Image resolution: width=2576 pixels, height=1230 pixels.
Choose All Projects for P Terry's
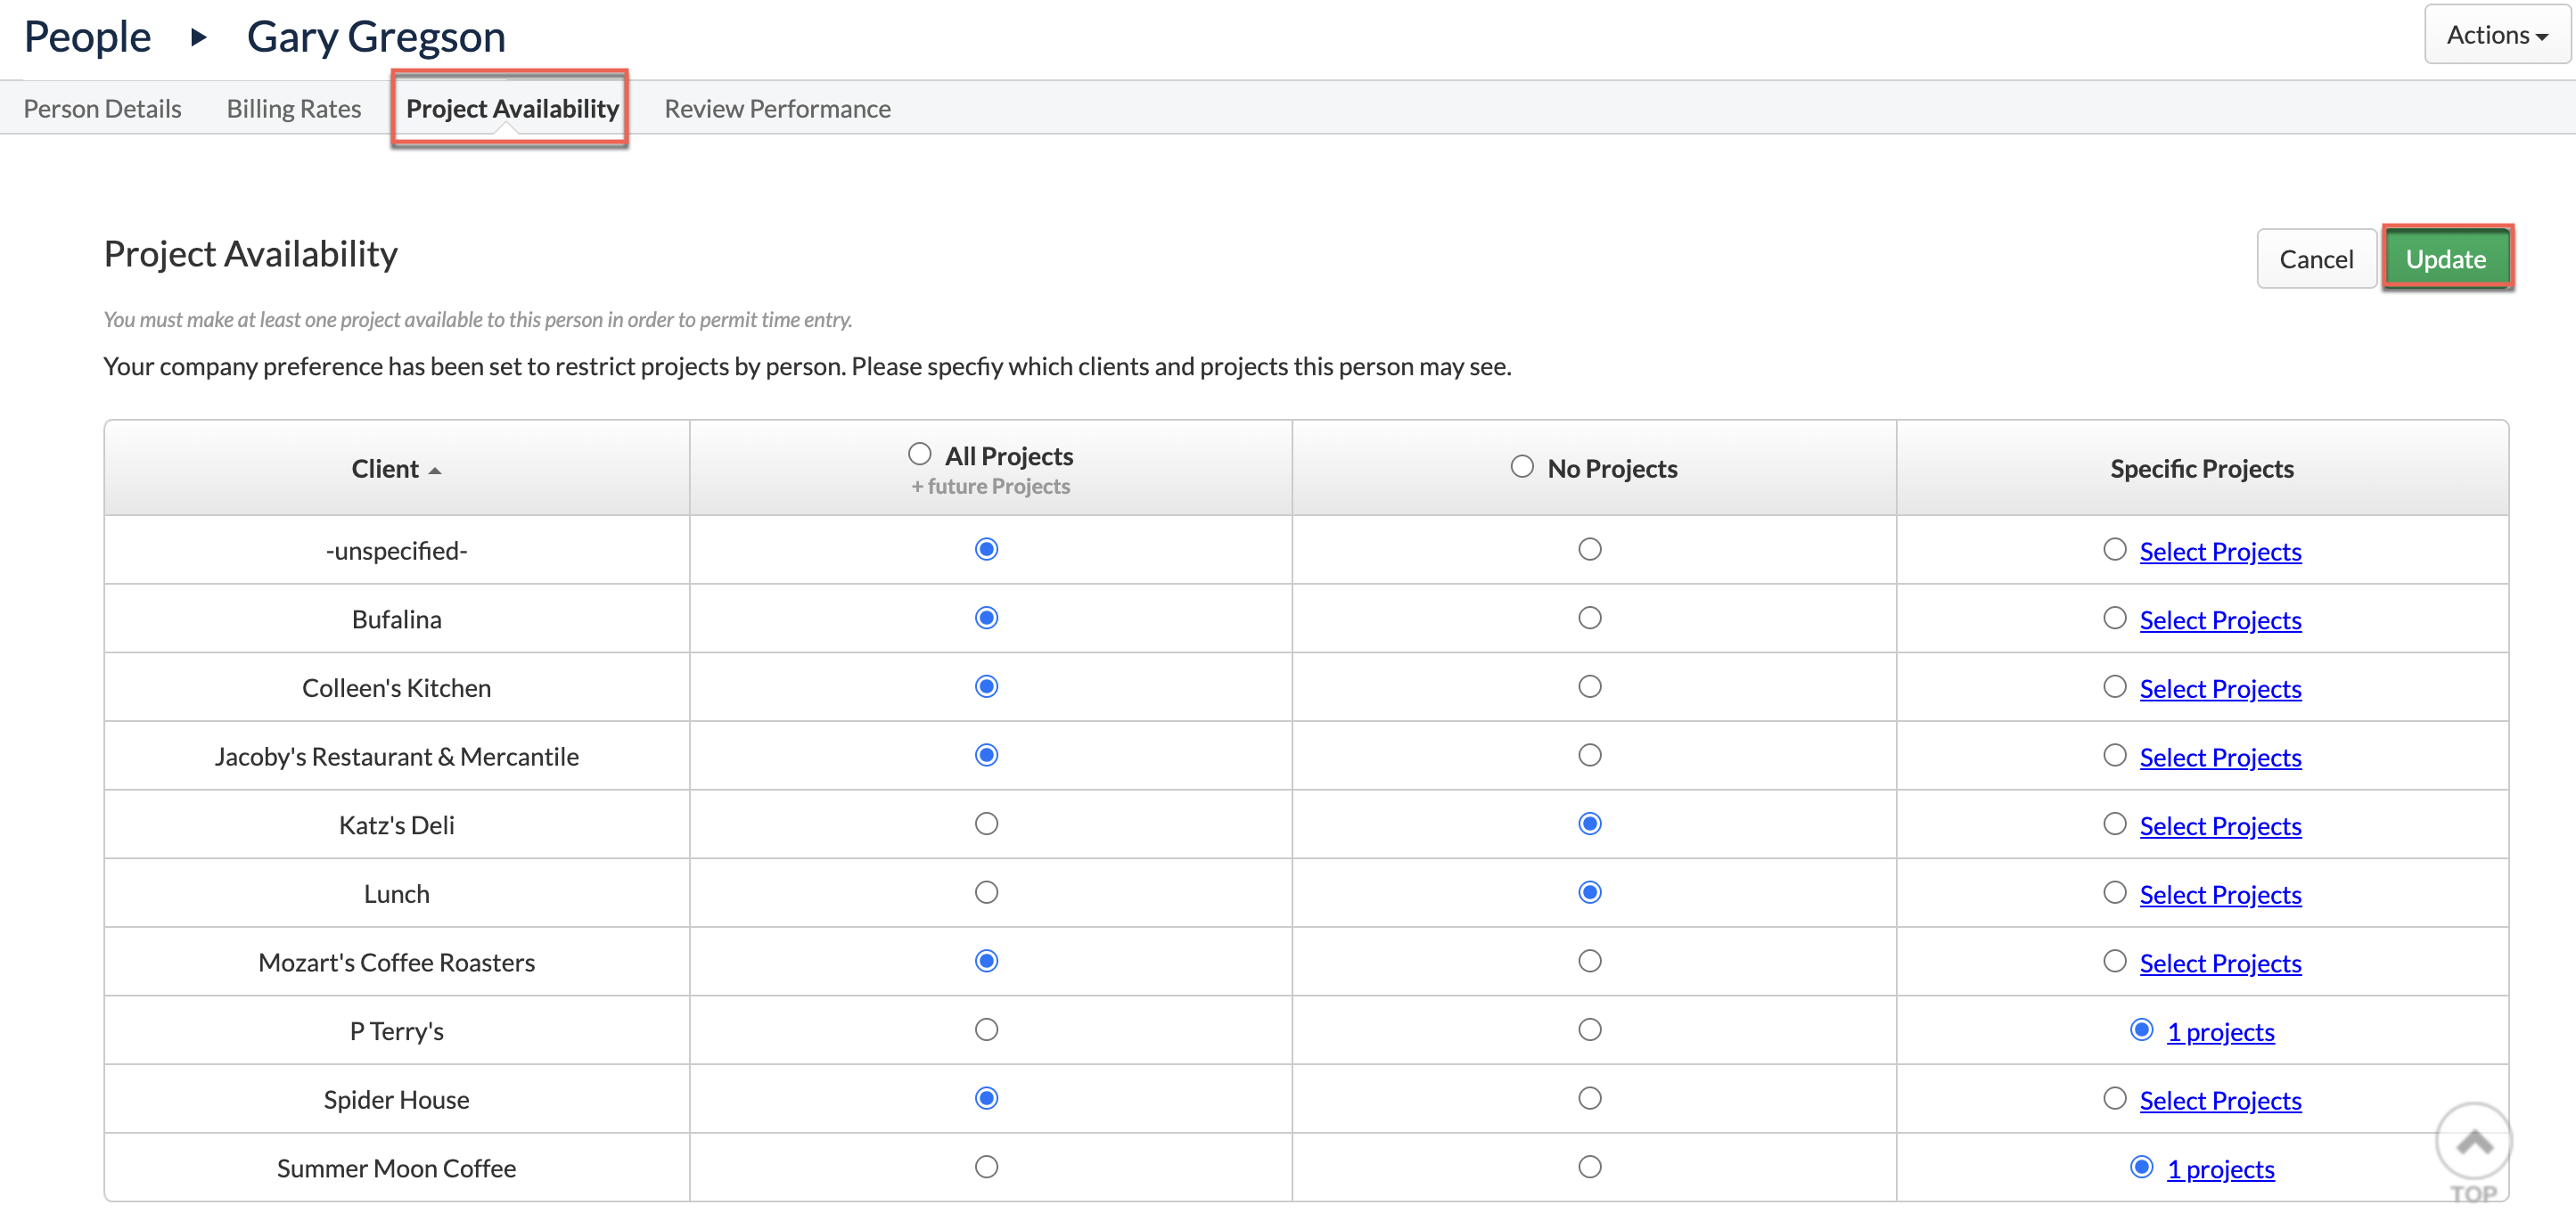pyautogui.click(x=986, y=1030)
